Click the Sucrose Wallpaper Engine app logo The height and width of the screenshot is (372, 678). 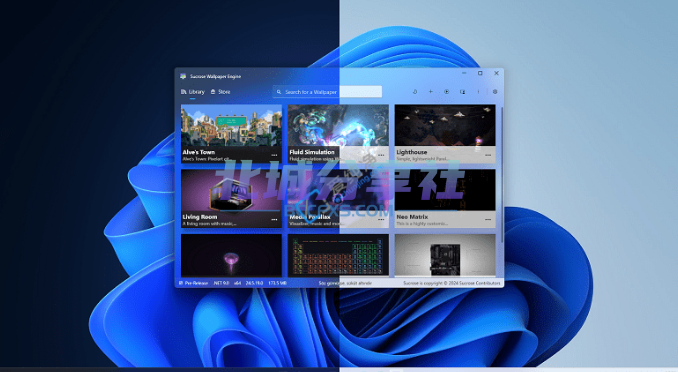(x=183, y=76)
